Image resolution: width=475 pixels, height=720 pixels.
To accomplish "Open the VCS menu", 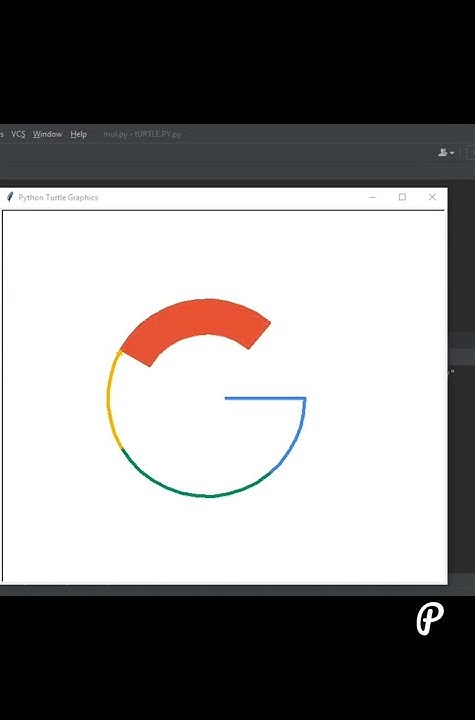I will coord(18,134).
